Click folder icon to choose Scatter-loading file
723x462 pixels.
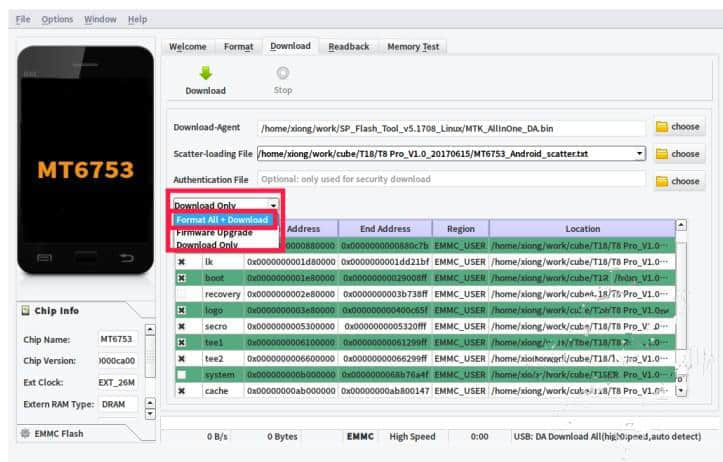point(662,154)
